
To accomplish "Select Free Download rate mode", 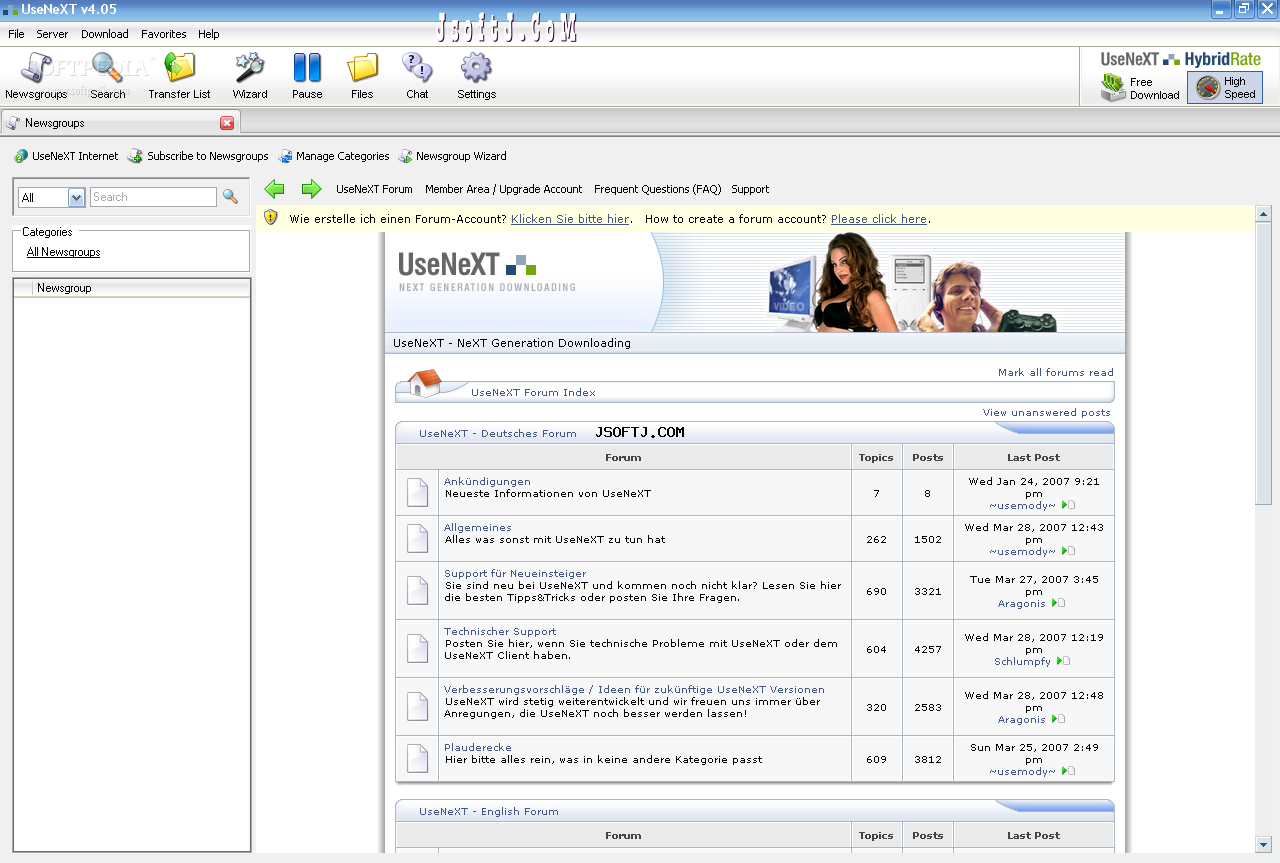I will click(1140, 88).
